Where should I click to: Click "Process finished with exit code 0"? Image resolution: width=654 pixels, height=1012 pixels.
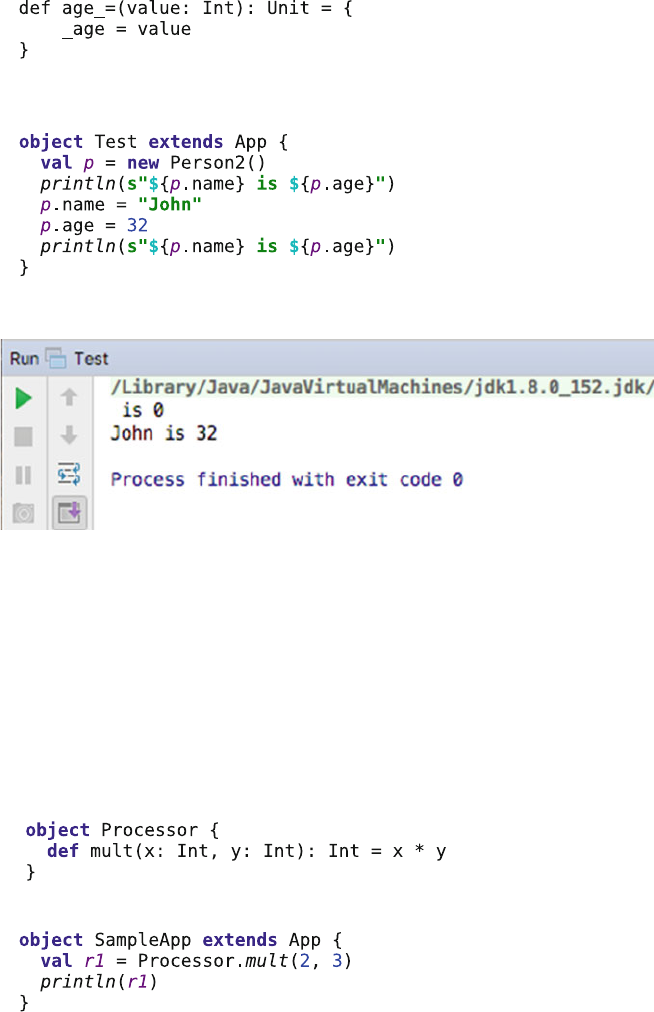pyautogui.click(x=287, y=480)
